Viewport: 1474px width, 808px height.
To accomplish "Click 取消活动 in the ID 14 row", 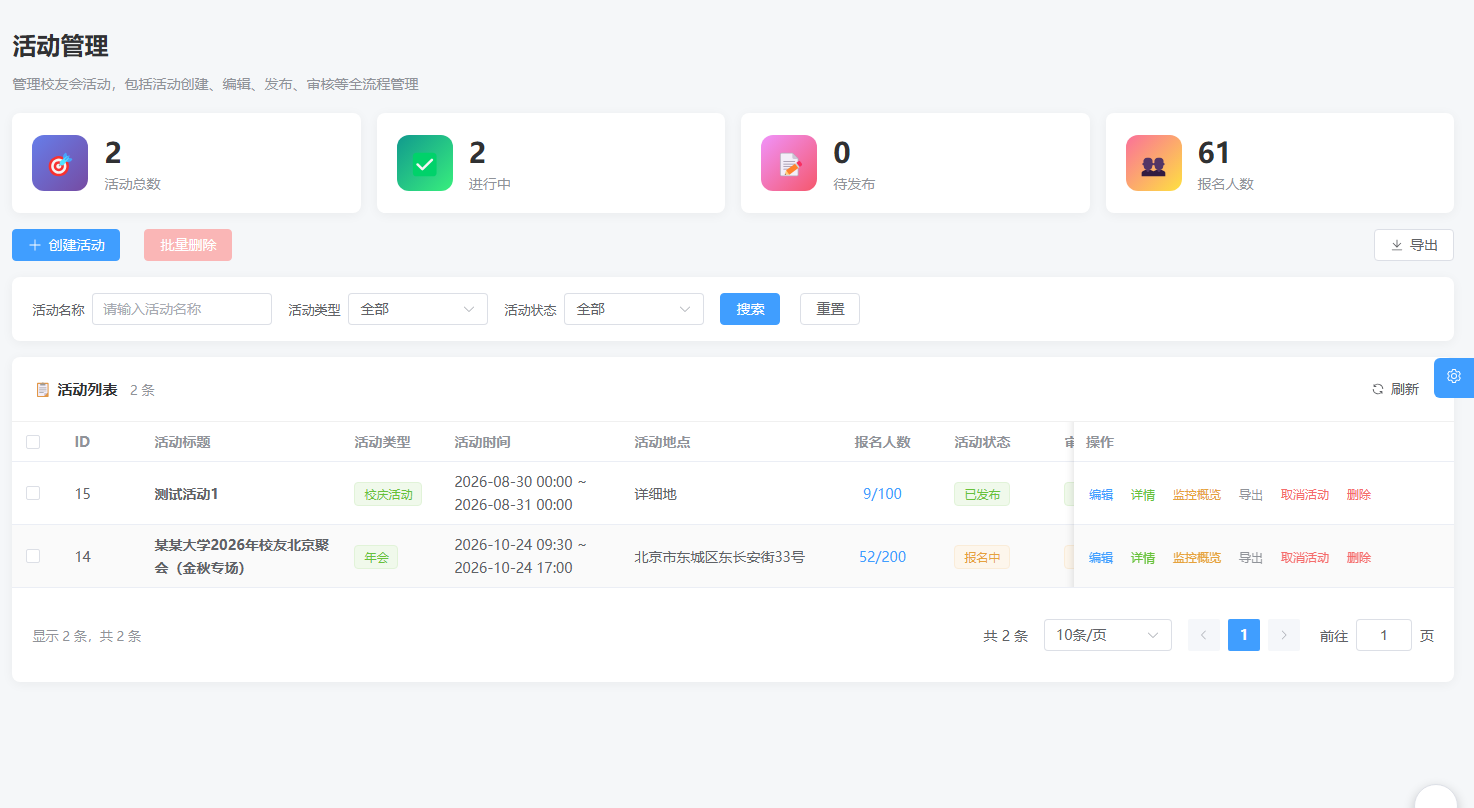I will pos(1305,558).
